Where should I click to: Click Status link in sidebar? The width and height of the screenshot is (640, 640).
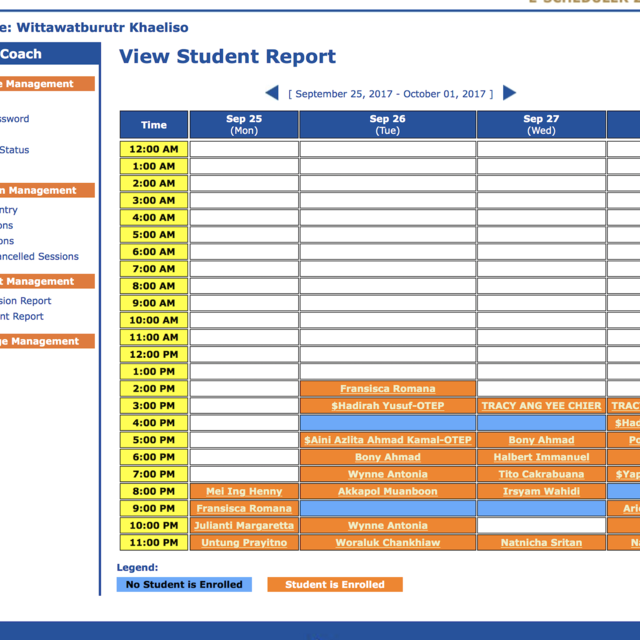14,150
